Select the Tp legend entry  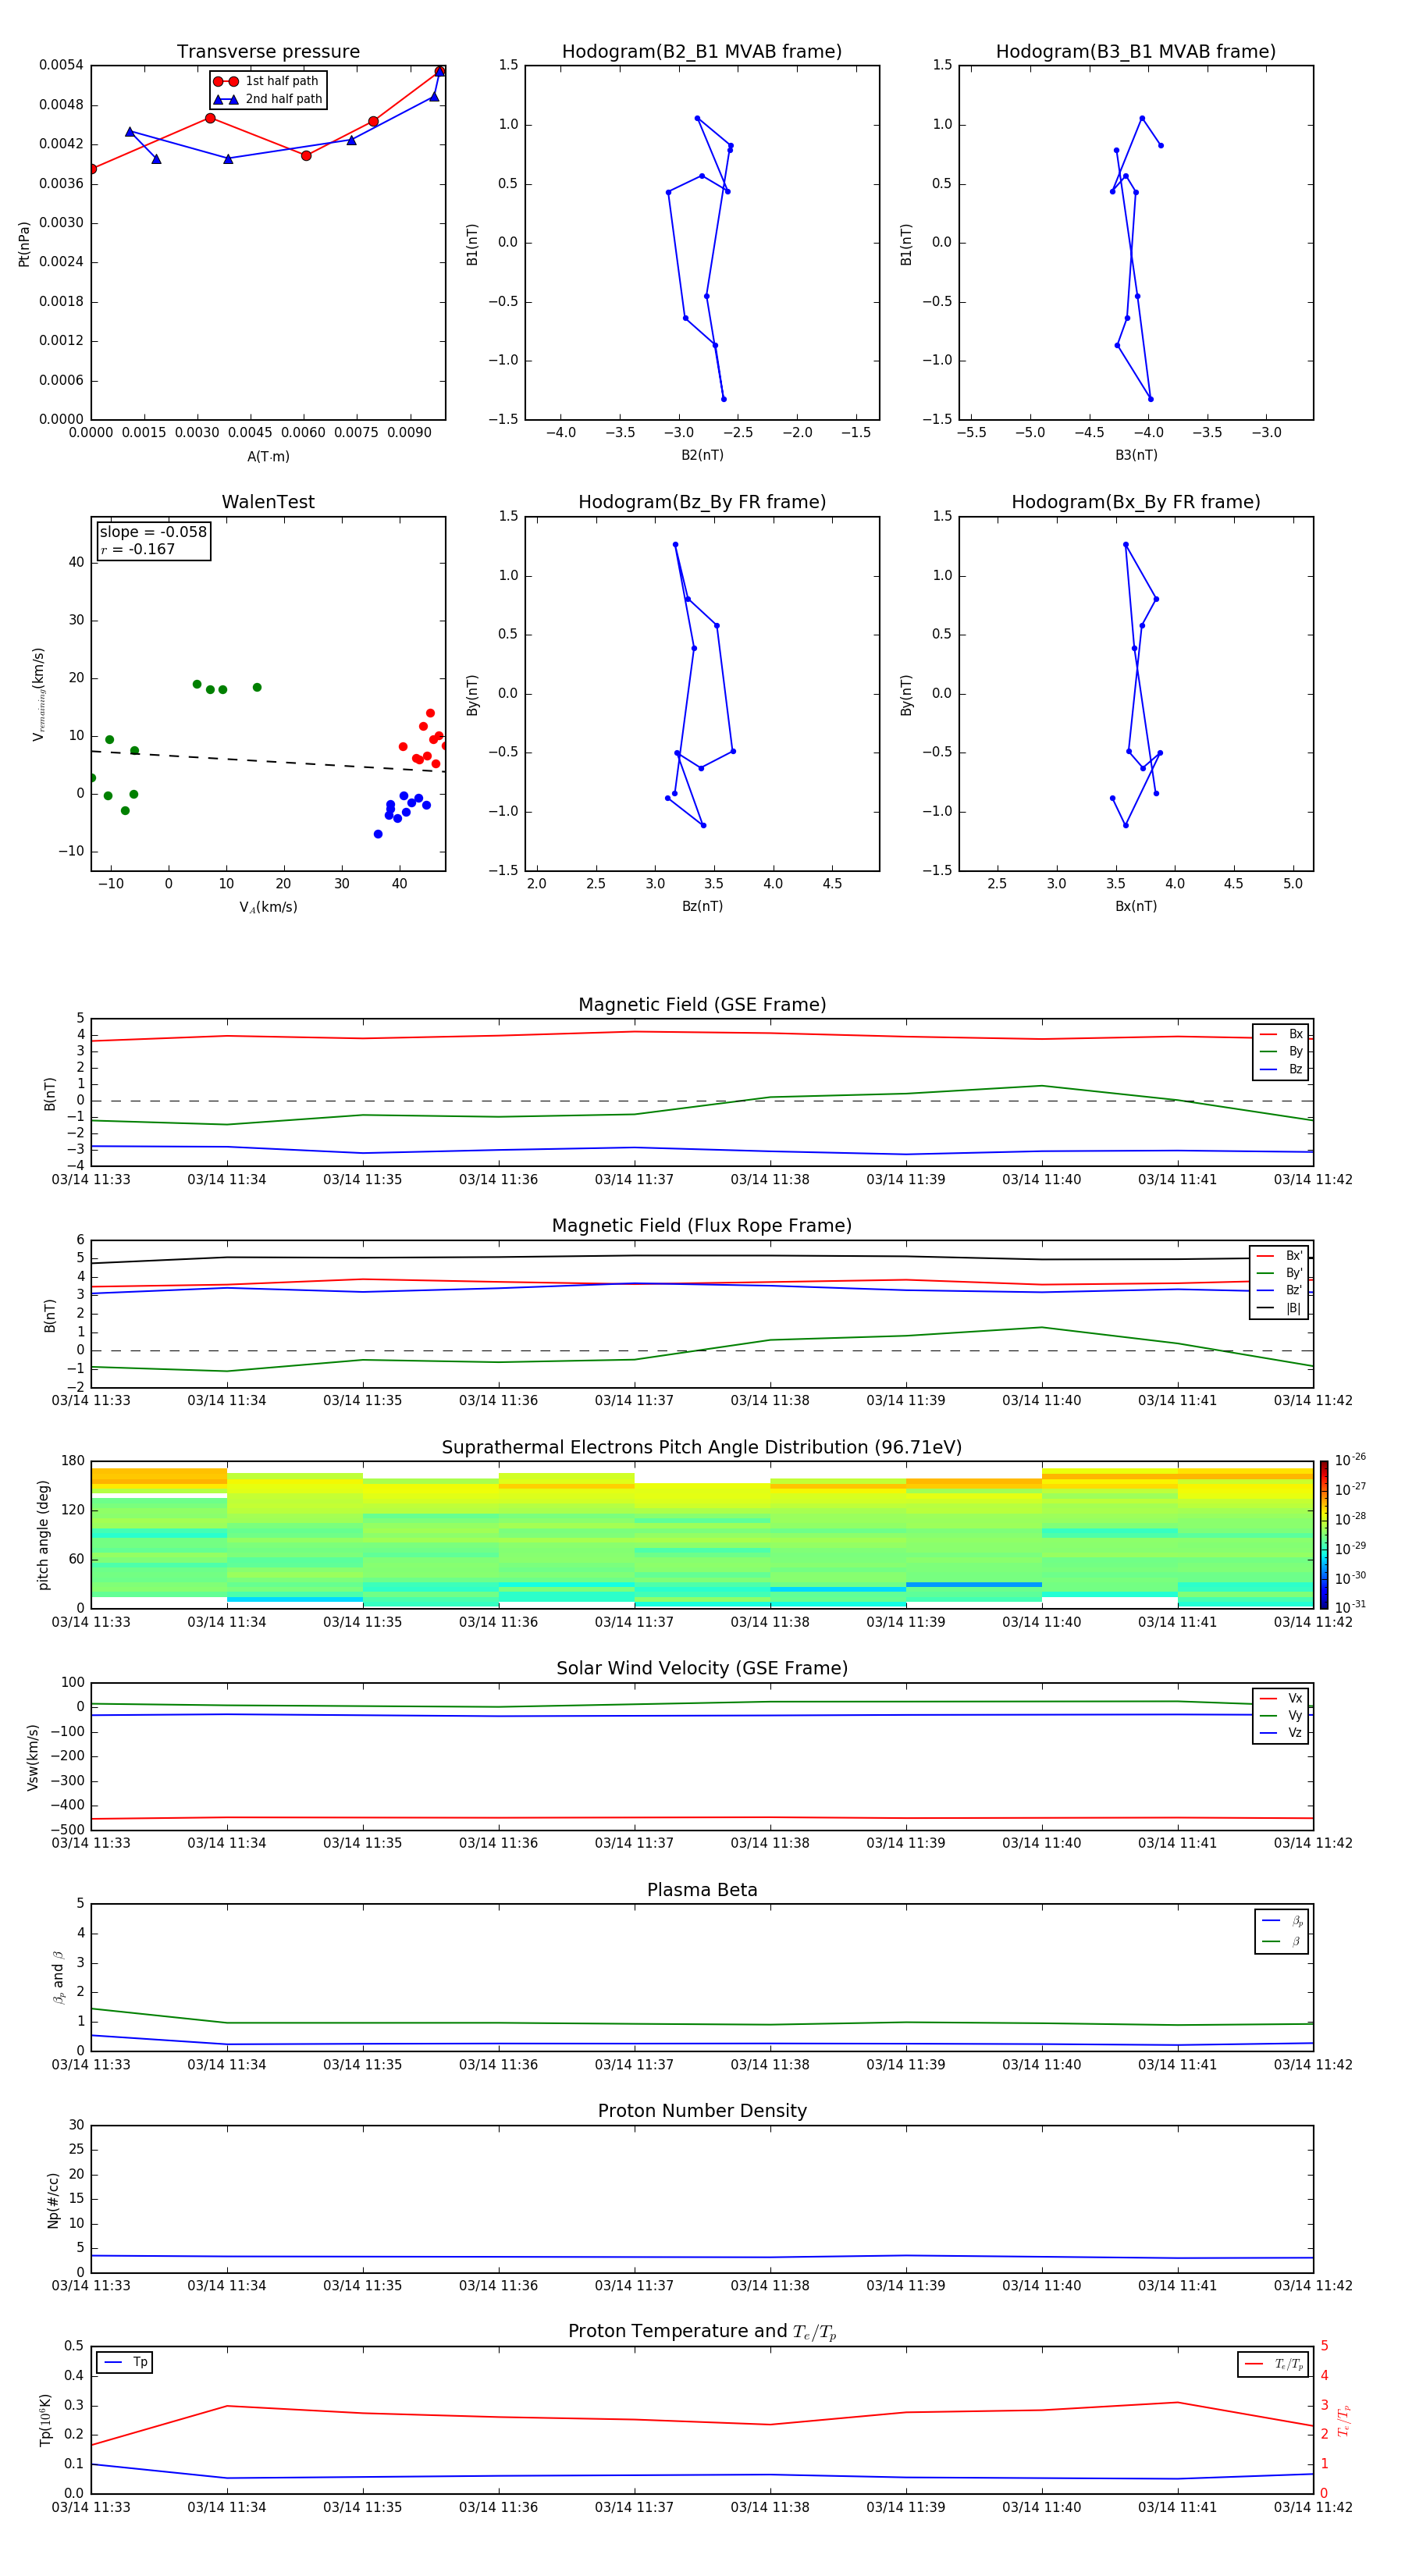[x=125, y=2362]
